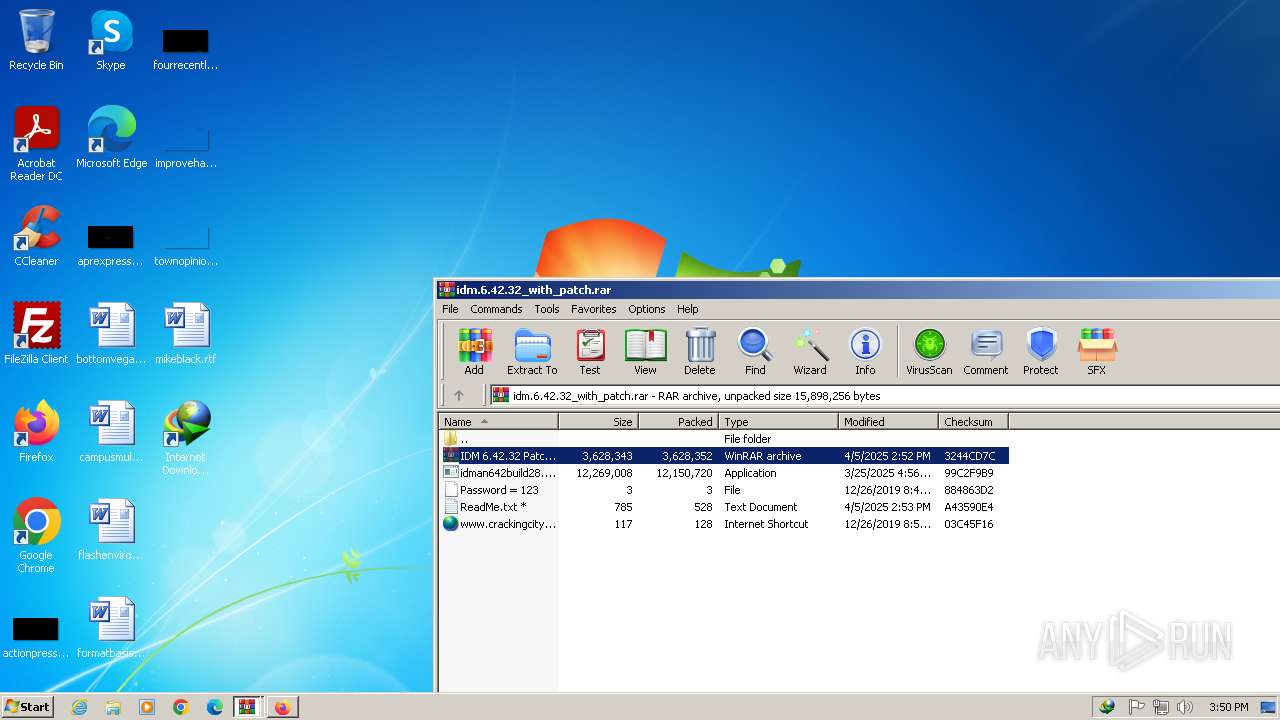Image resolution: width=1280 pixels, height=720 pixels.
Task: Select Google Chrome desktop shortcut
Action: pyautogui.click(x=36, y=536)
